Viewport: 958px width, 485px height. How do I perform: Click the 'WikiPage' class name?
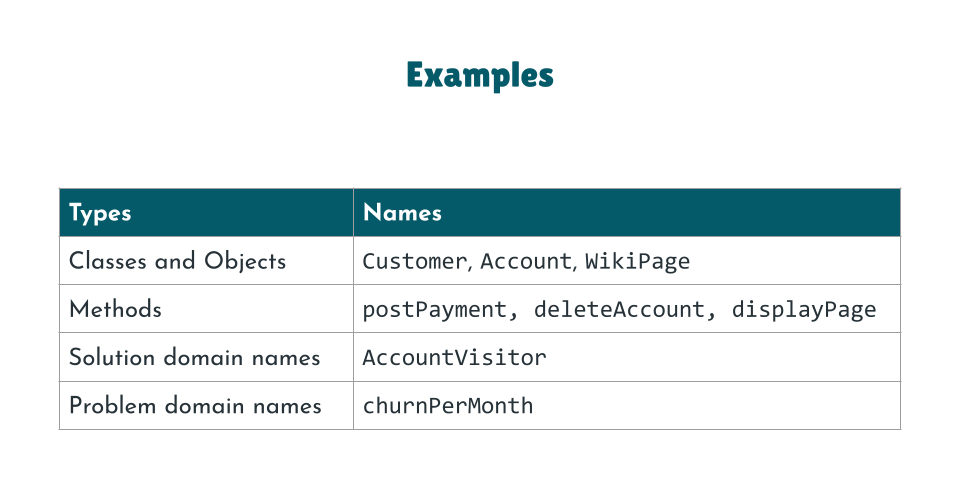click(x=637, y=262)
